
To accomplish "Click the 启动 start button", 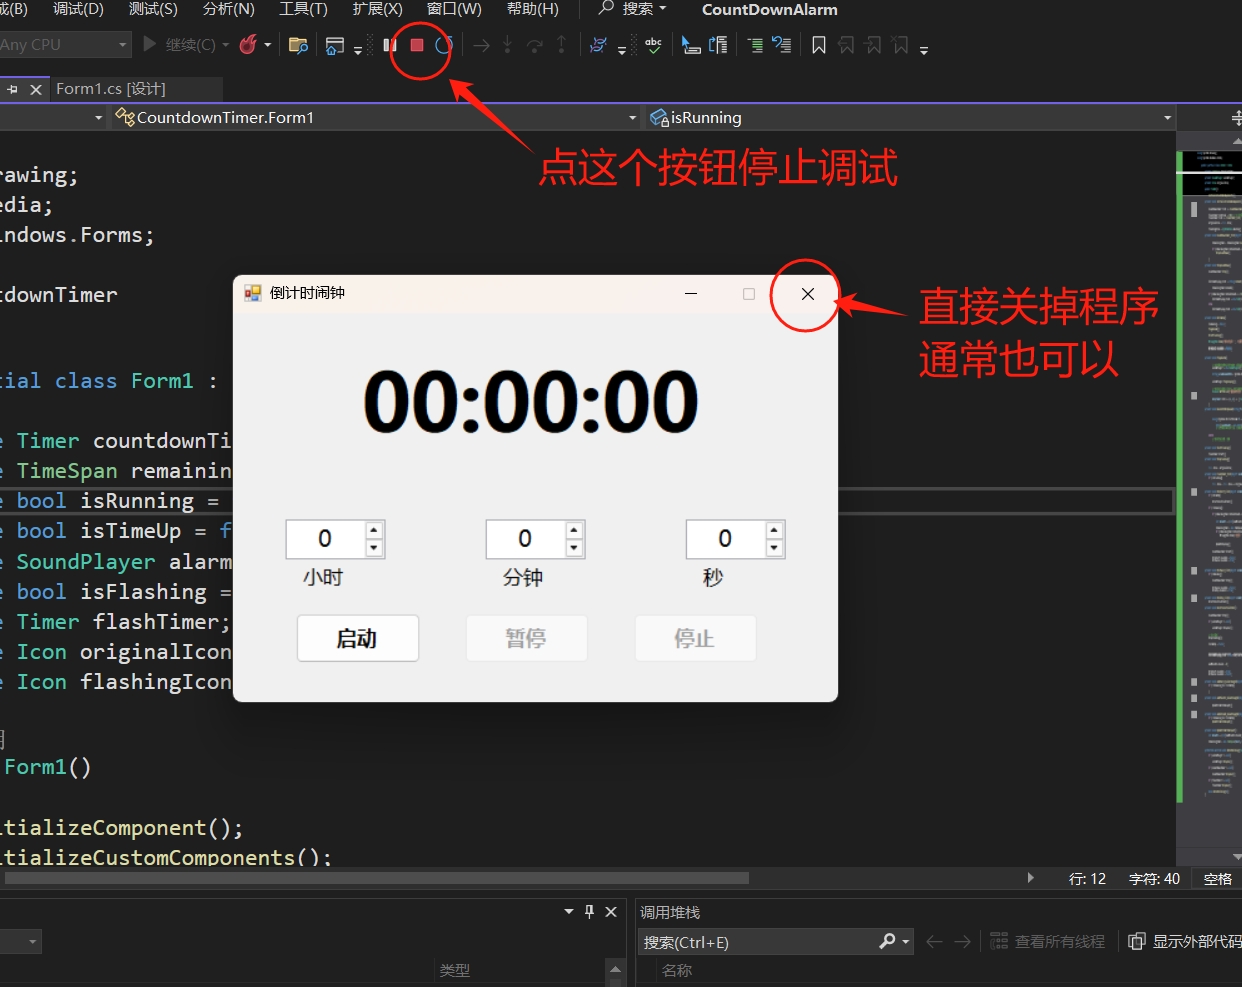I will click(x=357, y=638).
